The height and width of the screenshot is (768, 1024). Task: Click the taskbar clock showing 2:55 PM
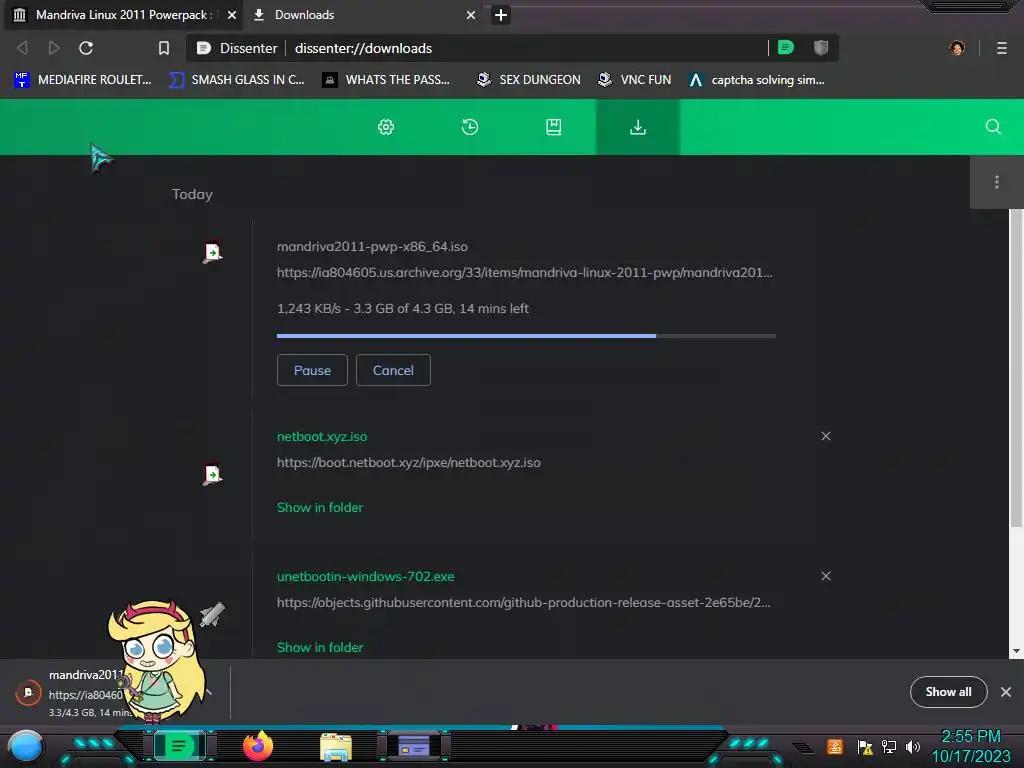[x=970, y=746]
